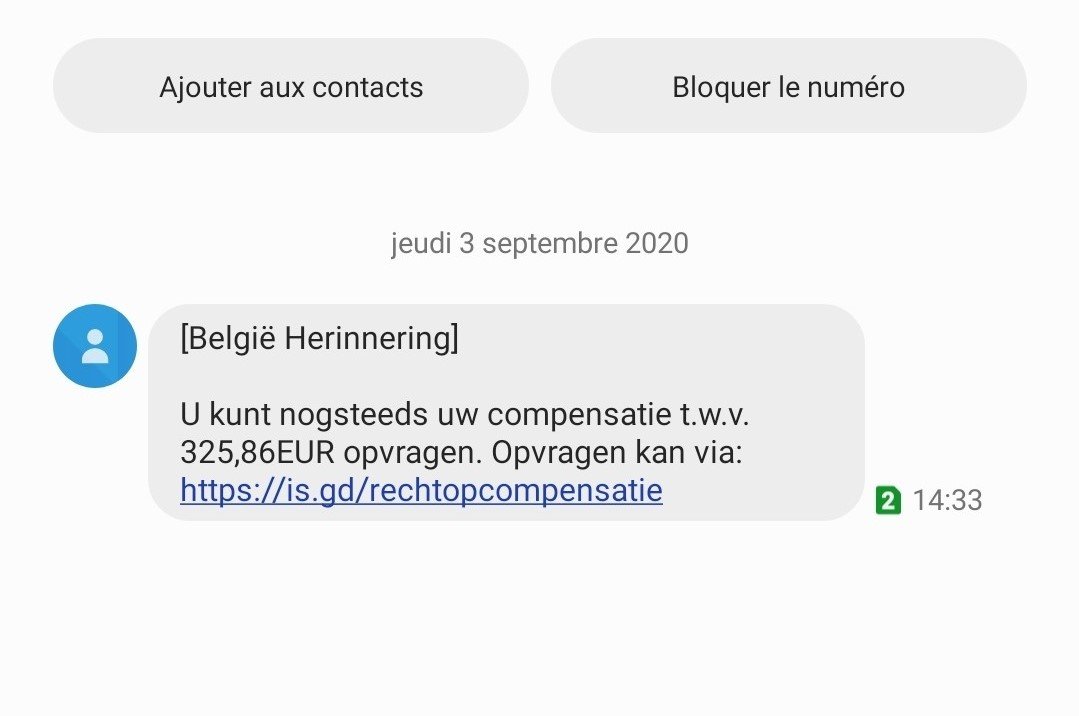Screen dimensions: 1079x716
Task: Click the word opvragen after 325,86EUR
Action: pyautogui.click(x=410, y=452)
